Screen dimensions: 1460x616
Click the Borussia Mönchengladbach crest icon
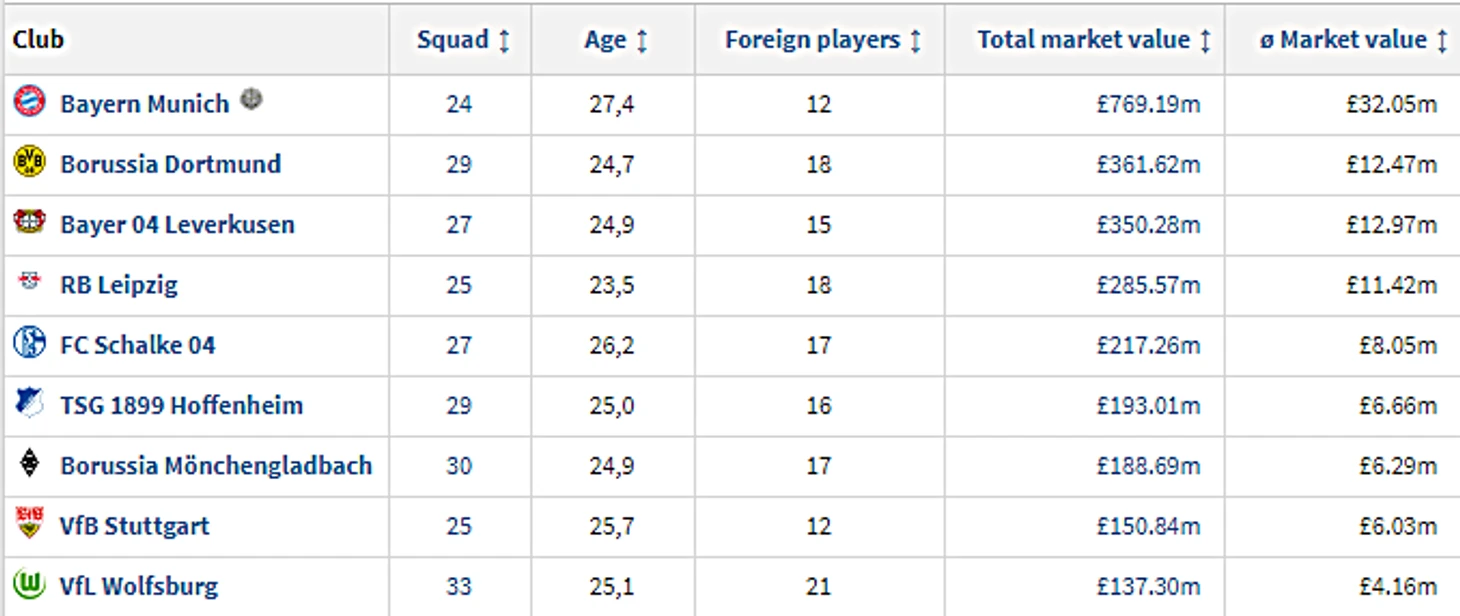[x=29, y=464]
